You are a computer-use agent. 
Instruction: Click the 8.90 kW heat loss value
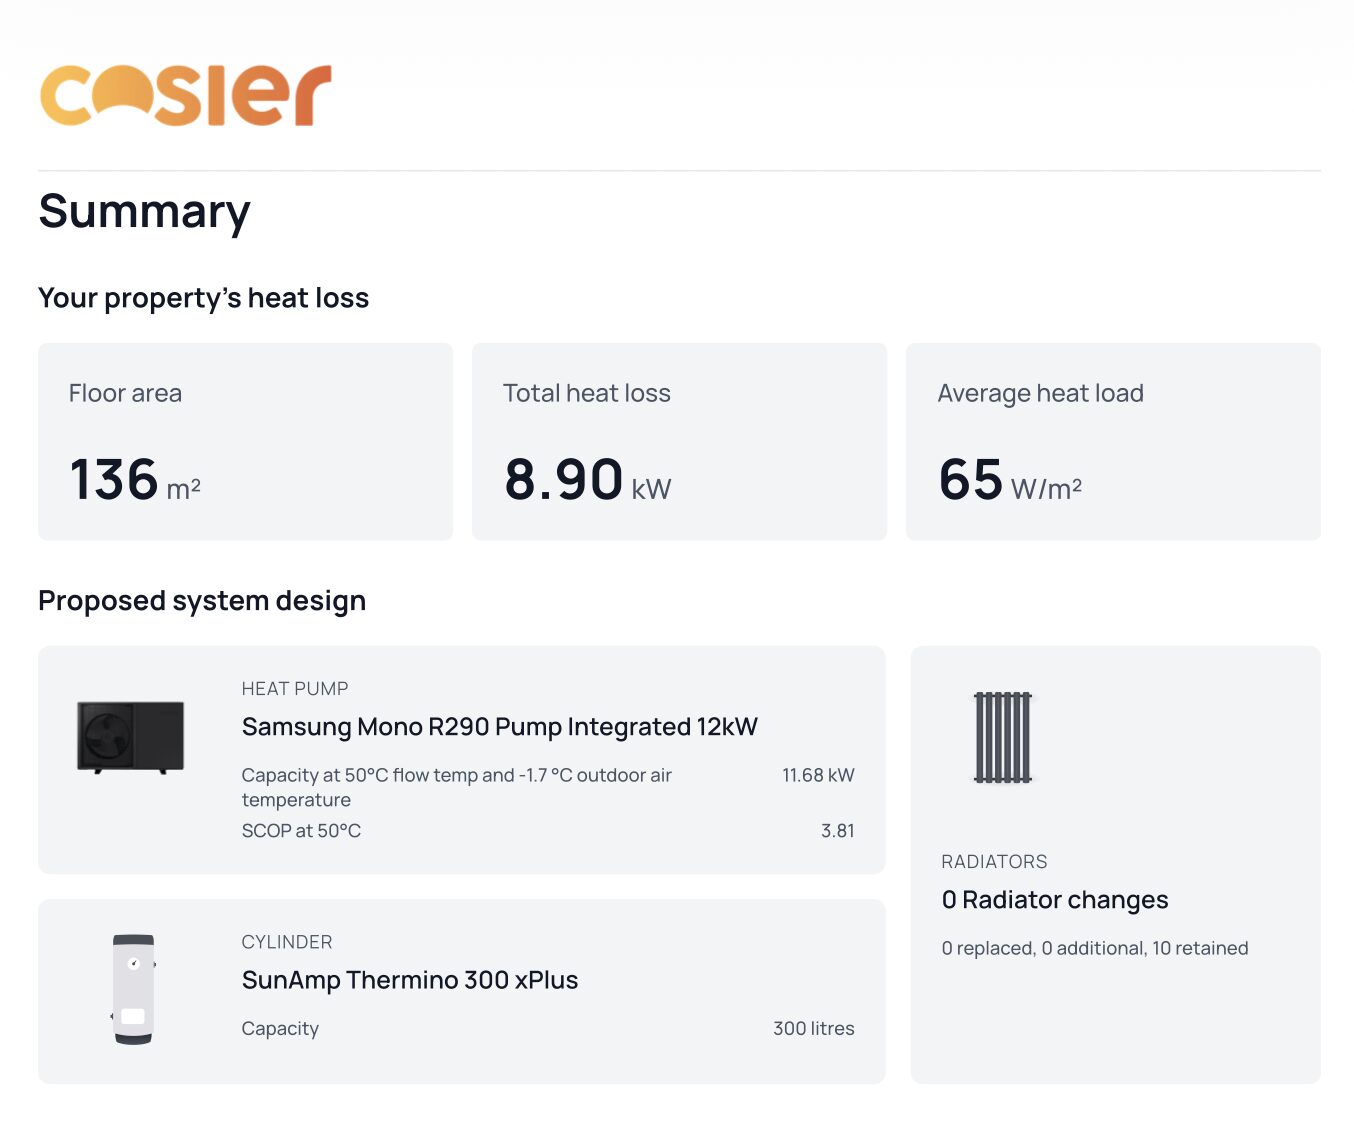(587, 480)
